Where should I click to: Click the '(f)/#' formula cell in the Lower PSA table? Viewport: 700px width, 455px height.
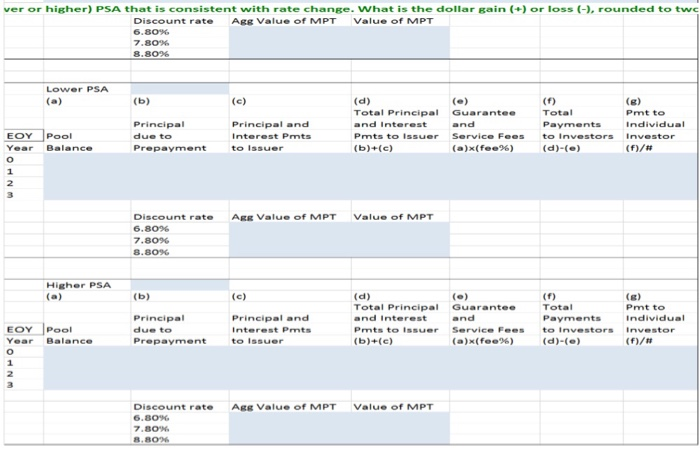[x=639, y=148]
